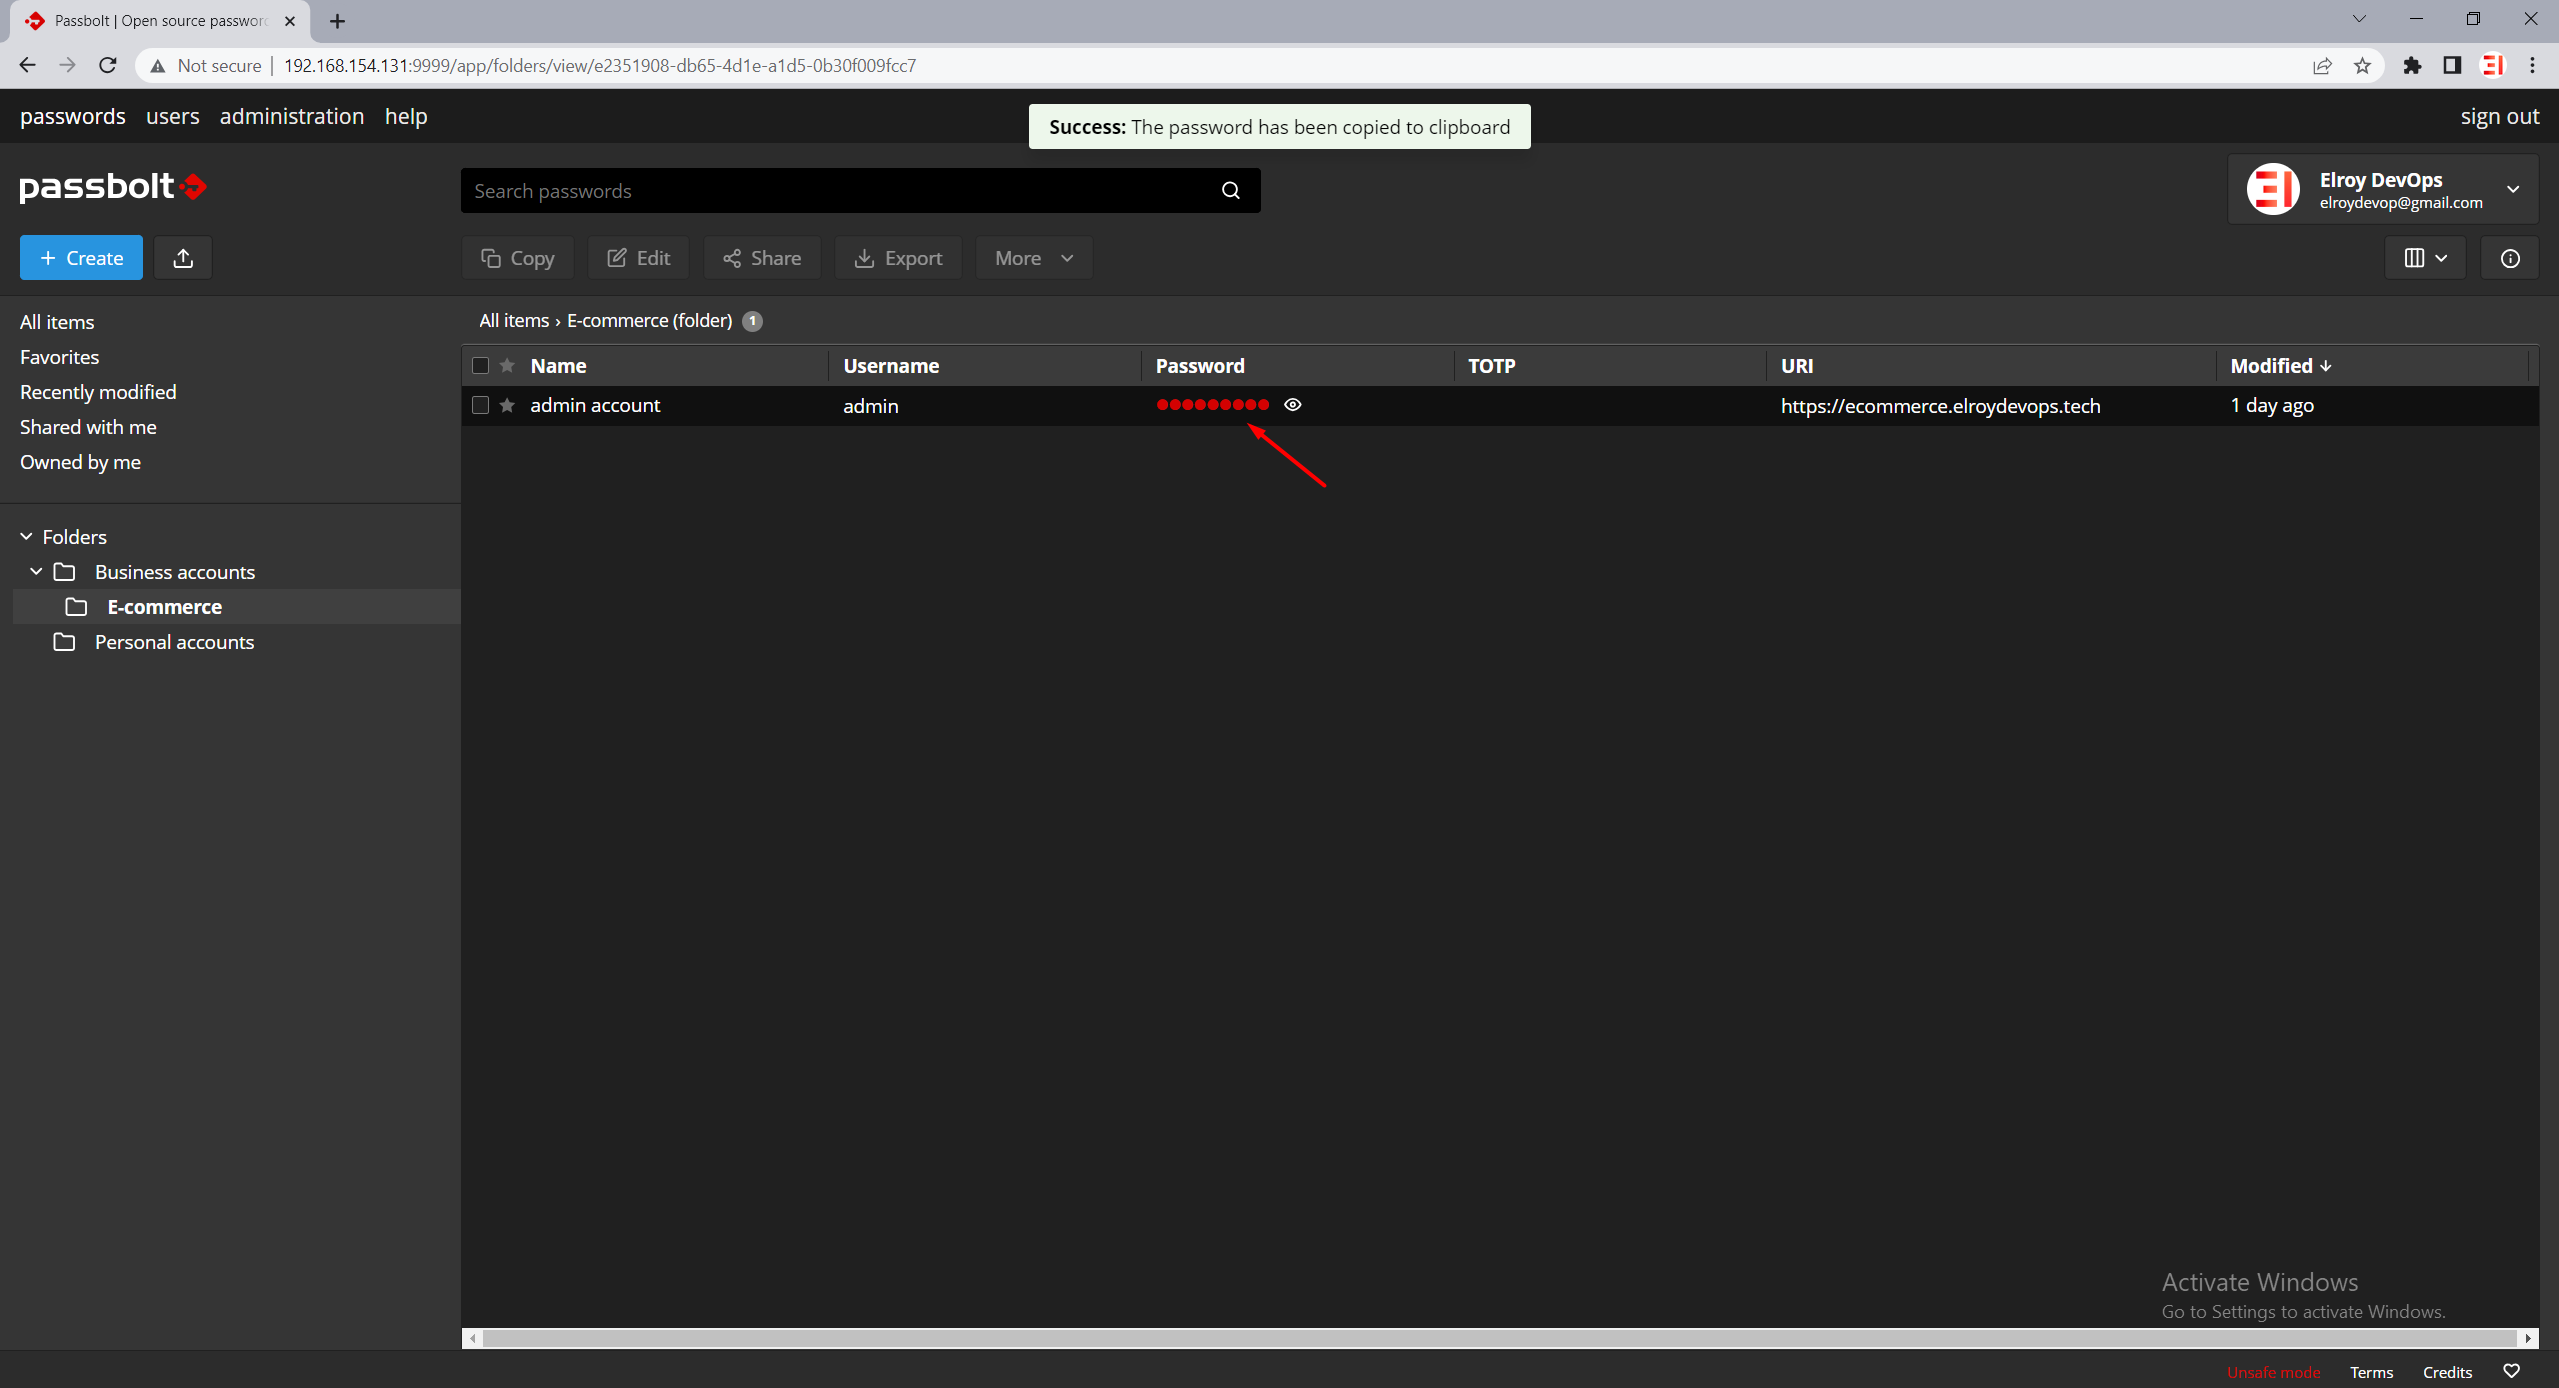Select Favorites filter
The width and height of the screenshot is (2559, 1388).
(60, 357)
